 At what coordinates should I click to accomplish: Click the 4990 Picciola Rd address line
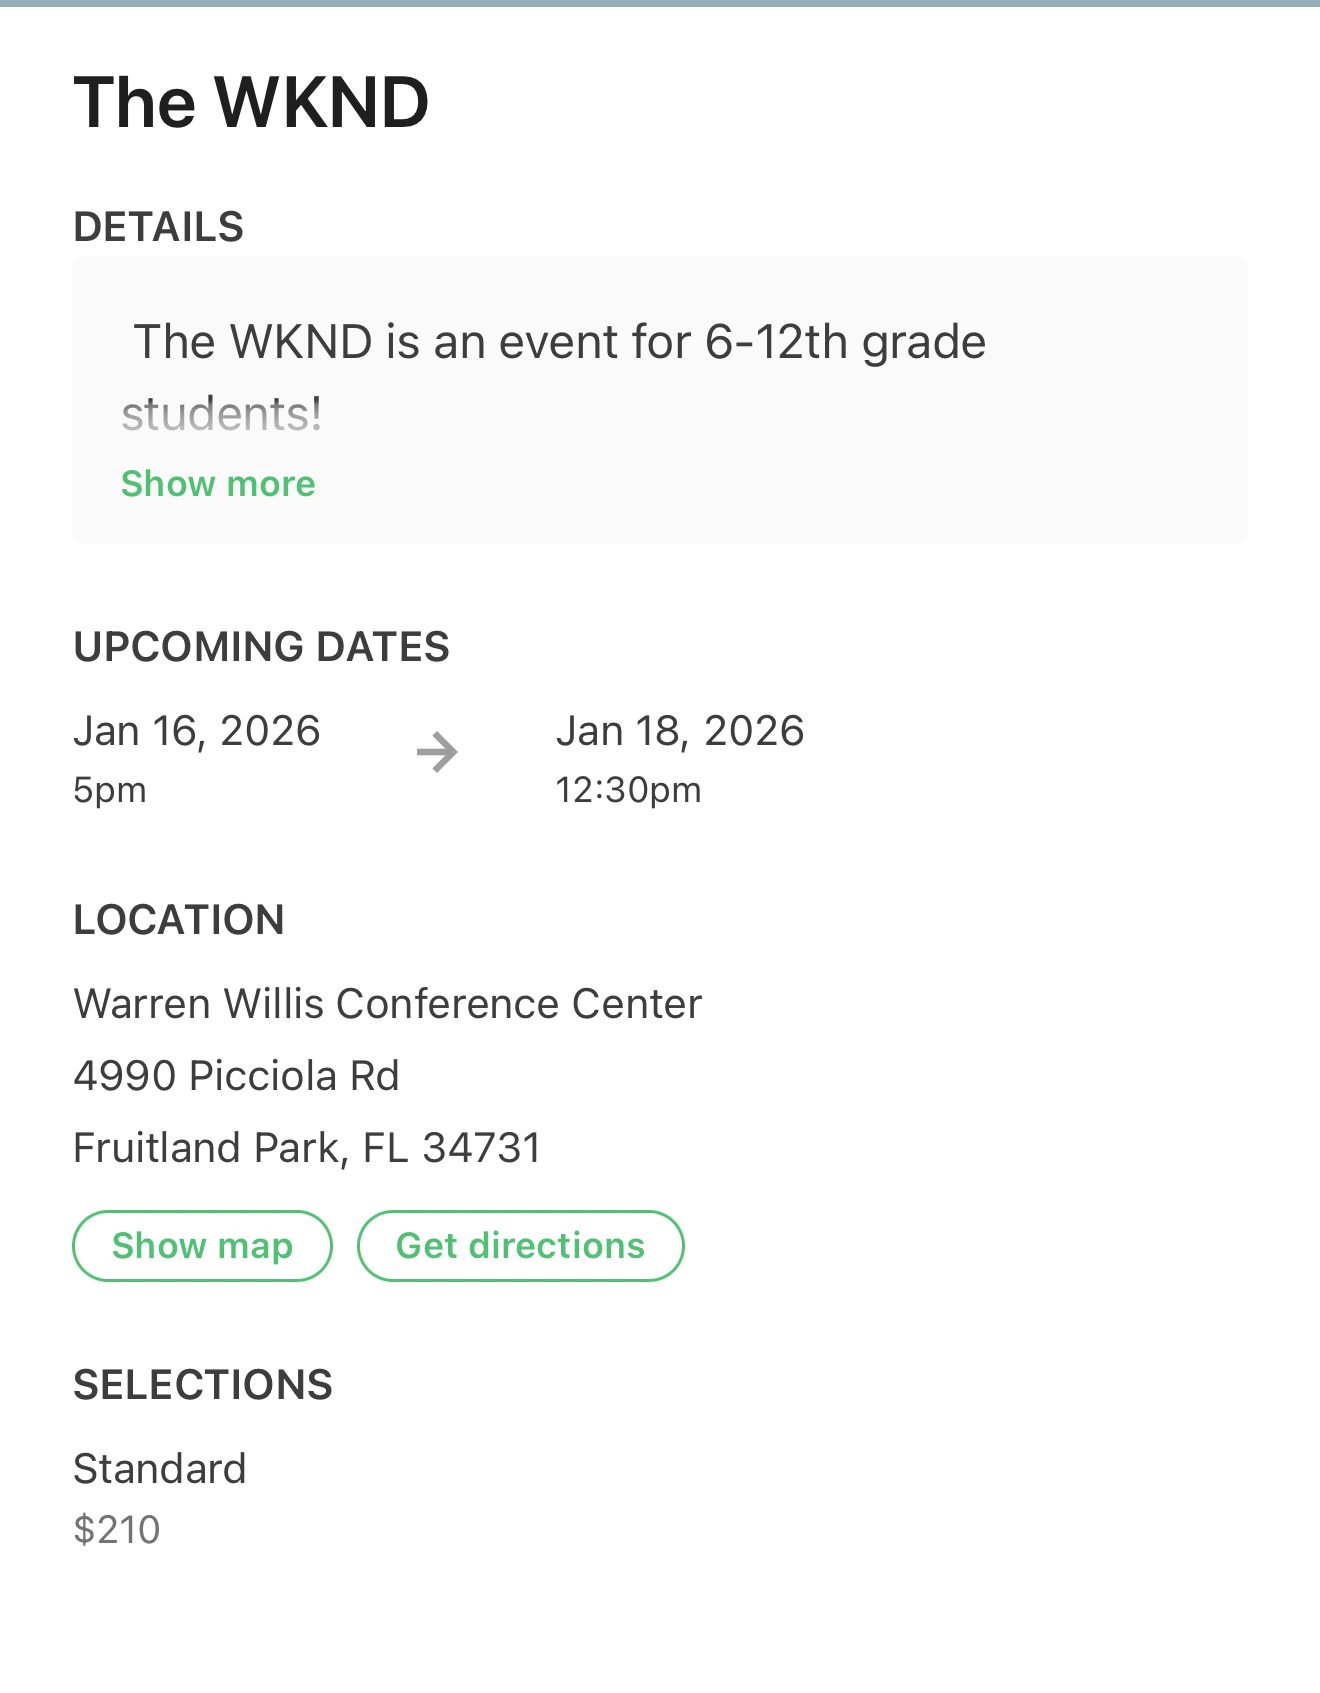point(237,1076)
